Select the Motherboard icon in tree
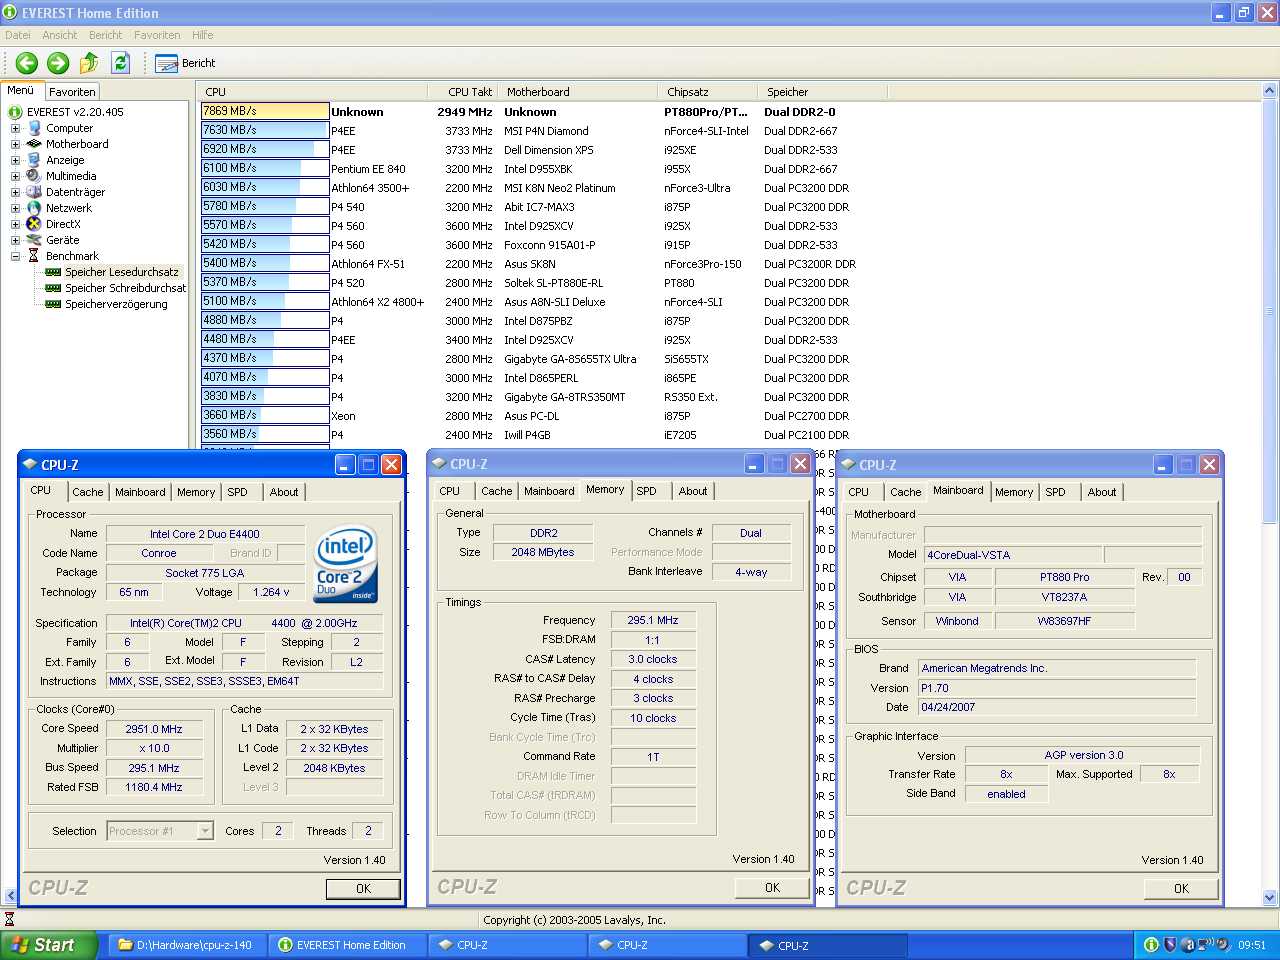 tap(34, 144)
